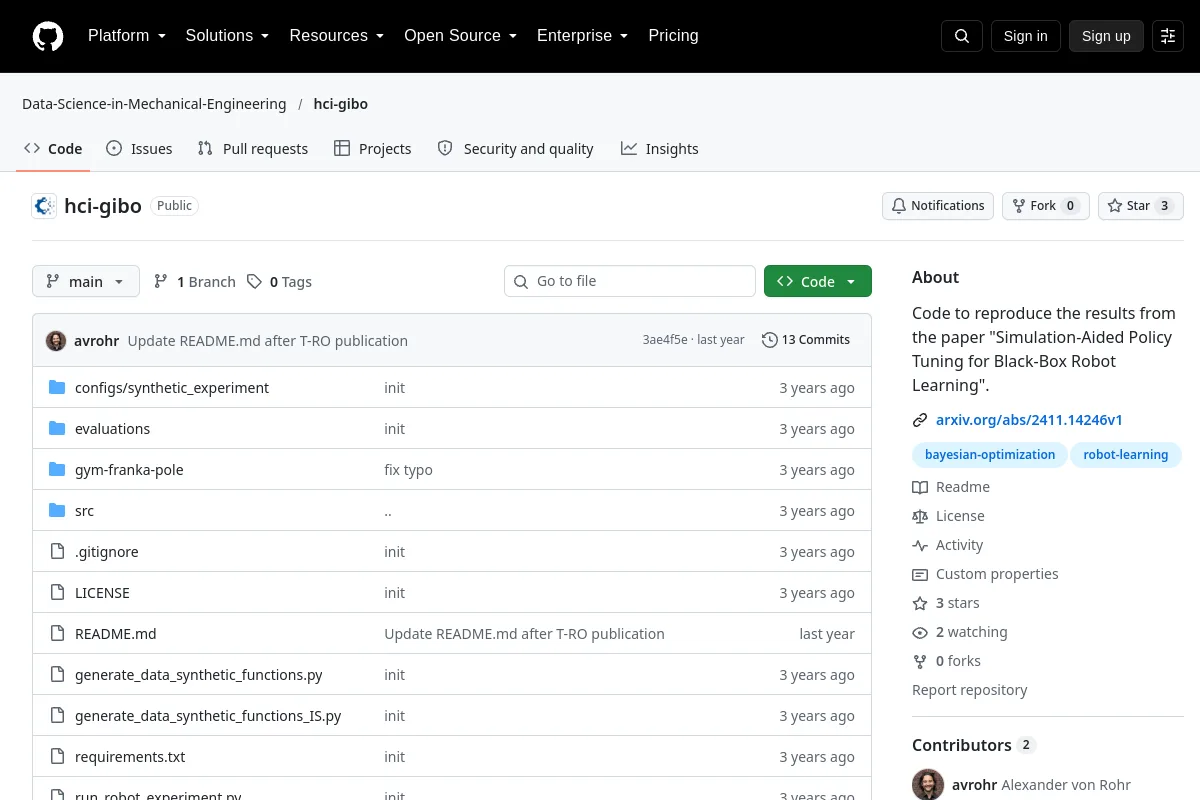Open the configs/synthetic_experiment folder icon
The image size is (1200, 800).
(57, 388)
